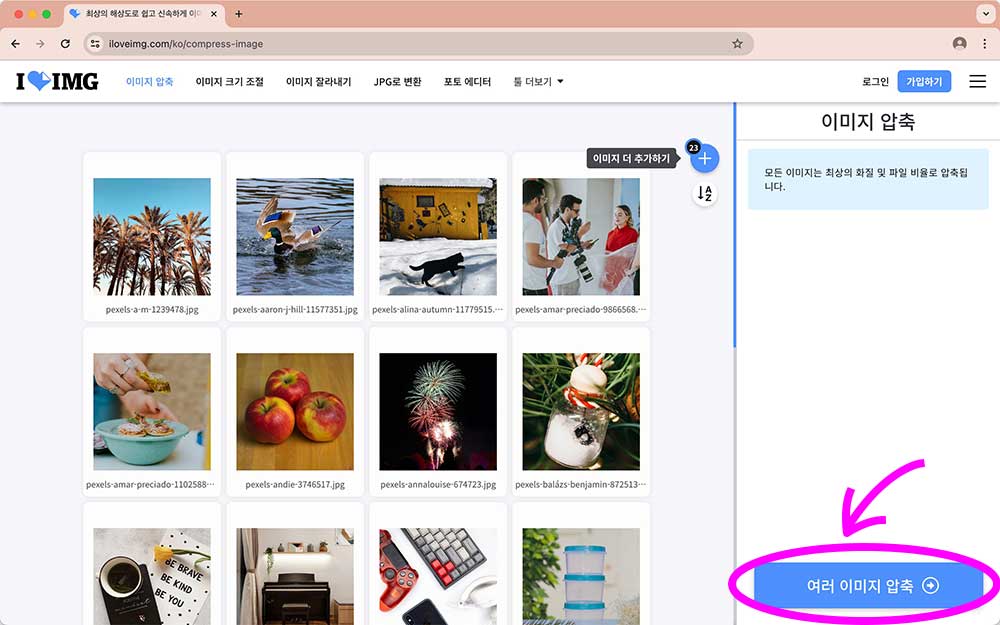Screen dimensions: 1000x625
Task: Open 이미지 잘라내기 menu item
Action: [318, 82]
